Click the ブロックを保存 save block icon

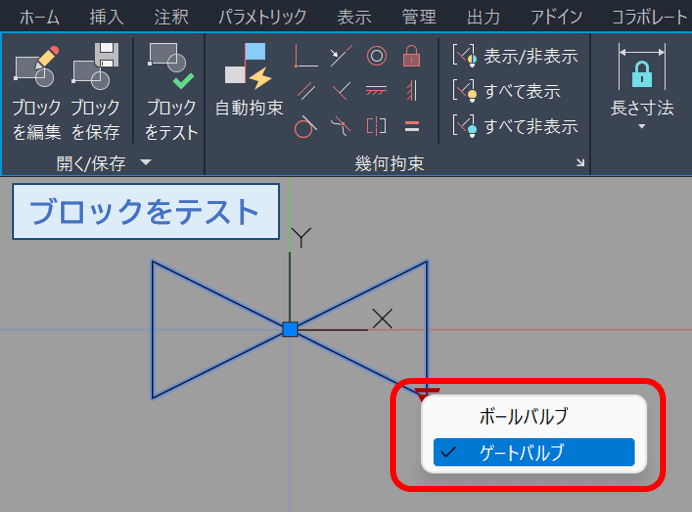95,93
